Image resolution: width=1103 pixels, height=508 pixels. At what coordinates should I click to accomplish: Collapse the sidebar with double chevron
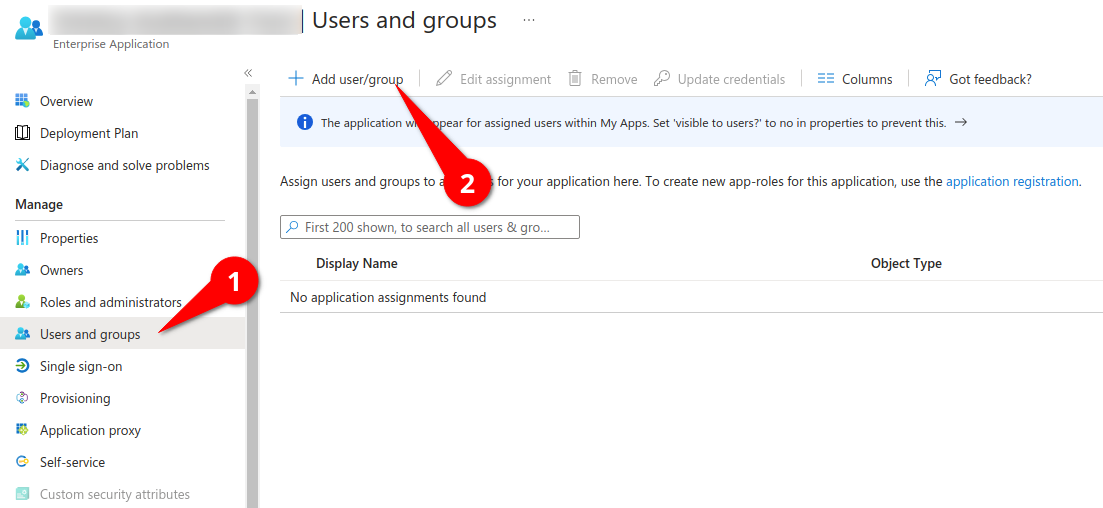coord(248,73)
